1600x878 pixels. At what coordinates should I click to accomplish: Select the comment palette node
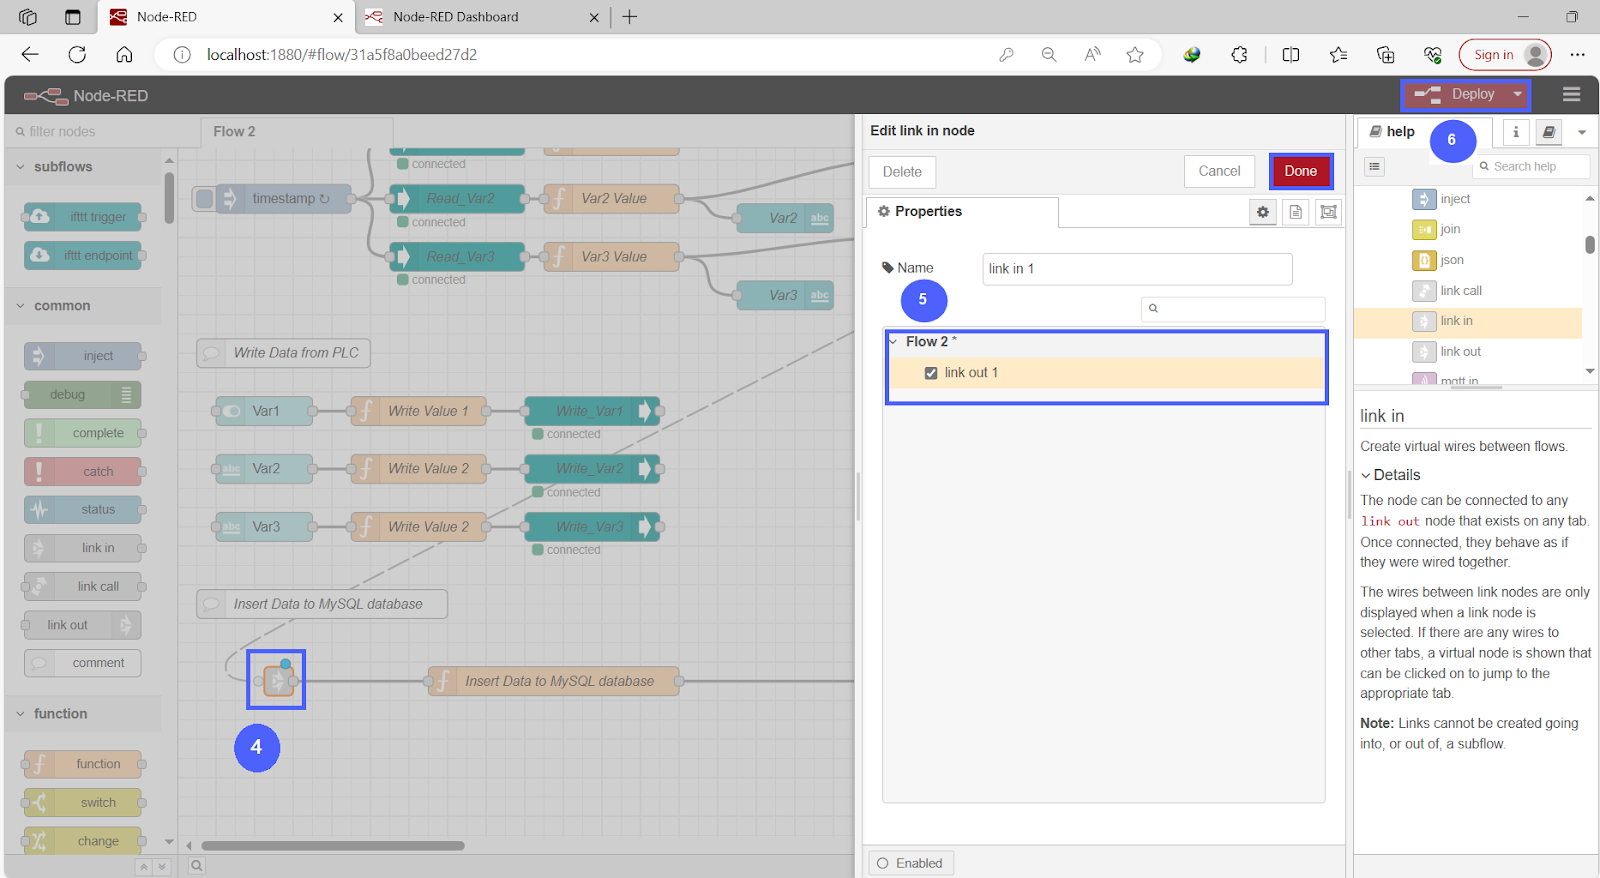click(x=83, y=663)
